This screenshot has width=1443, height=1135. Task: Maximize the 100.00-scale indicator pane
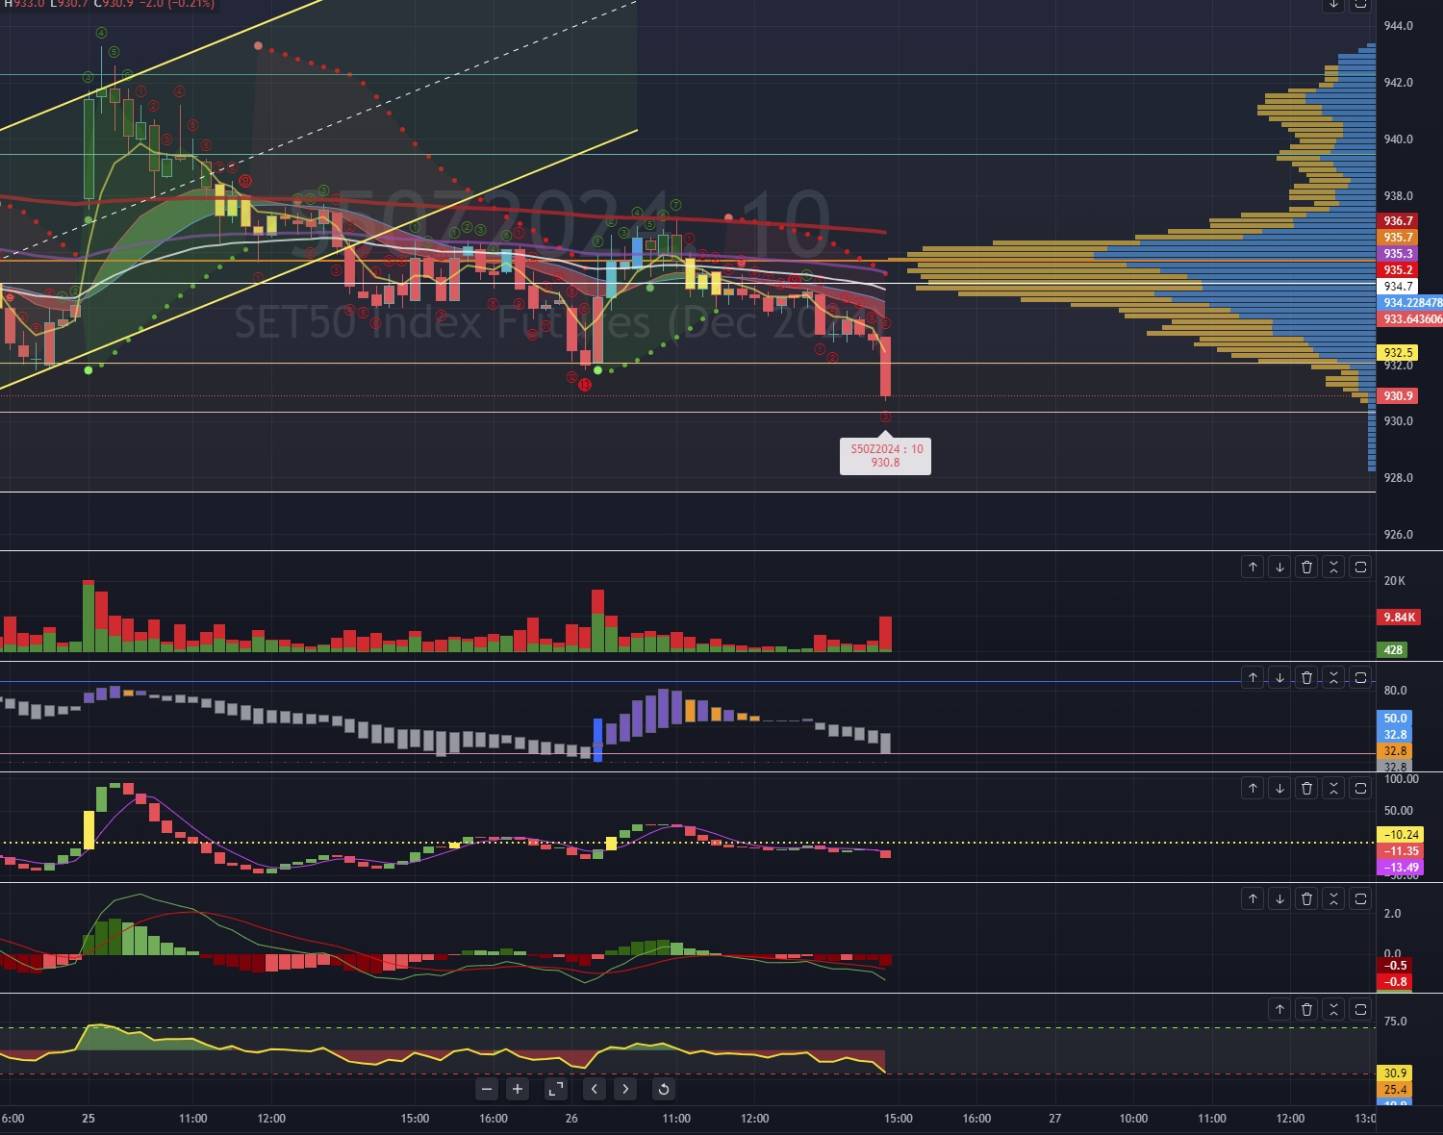pos(1361,789)
